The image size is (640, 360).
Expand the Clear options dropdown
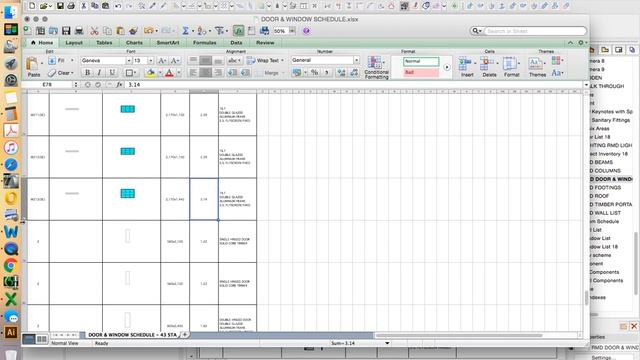(x=72, y=73)
